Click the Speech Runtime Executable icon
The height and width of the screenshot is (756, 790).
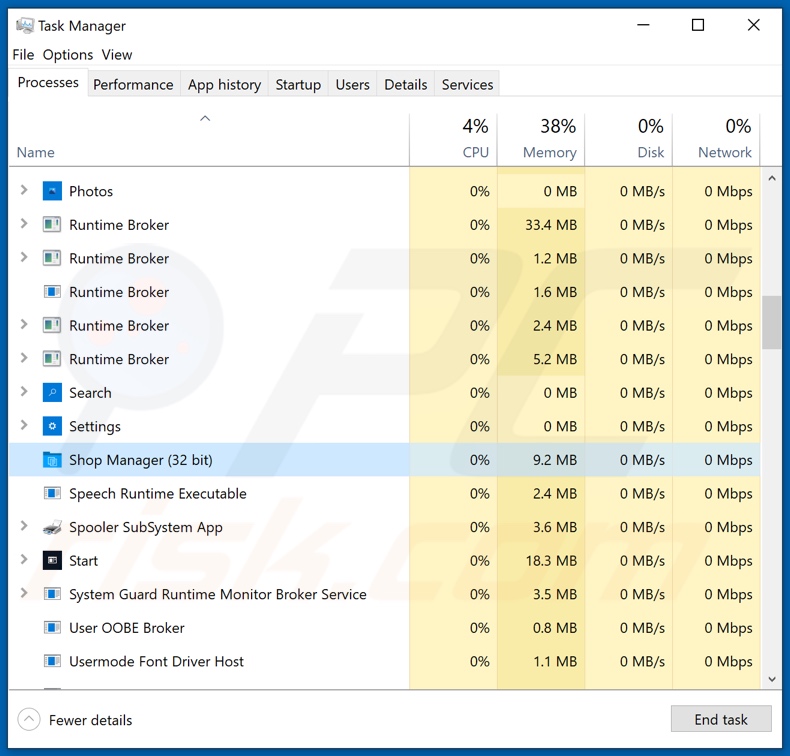click(52, 494)
